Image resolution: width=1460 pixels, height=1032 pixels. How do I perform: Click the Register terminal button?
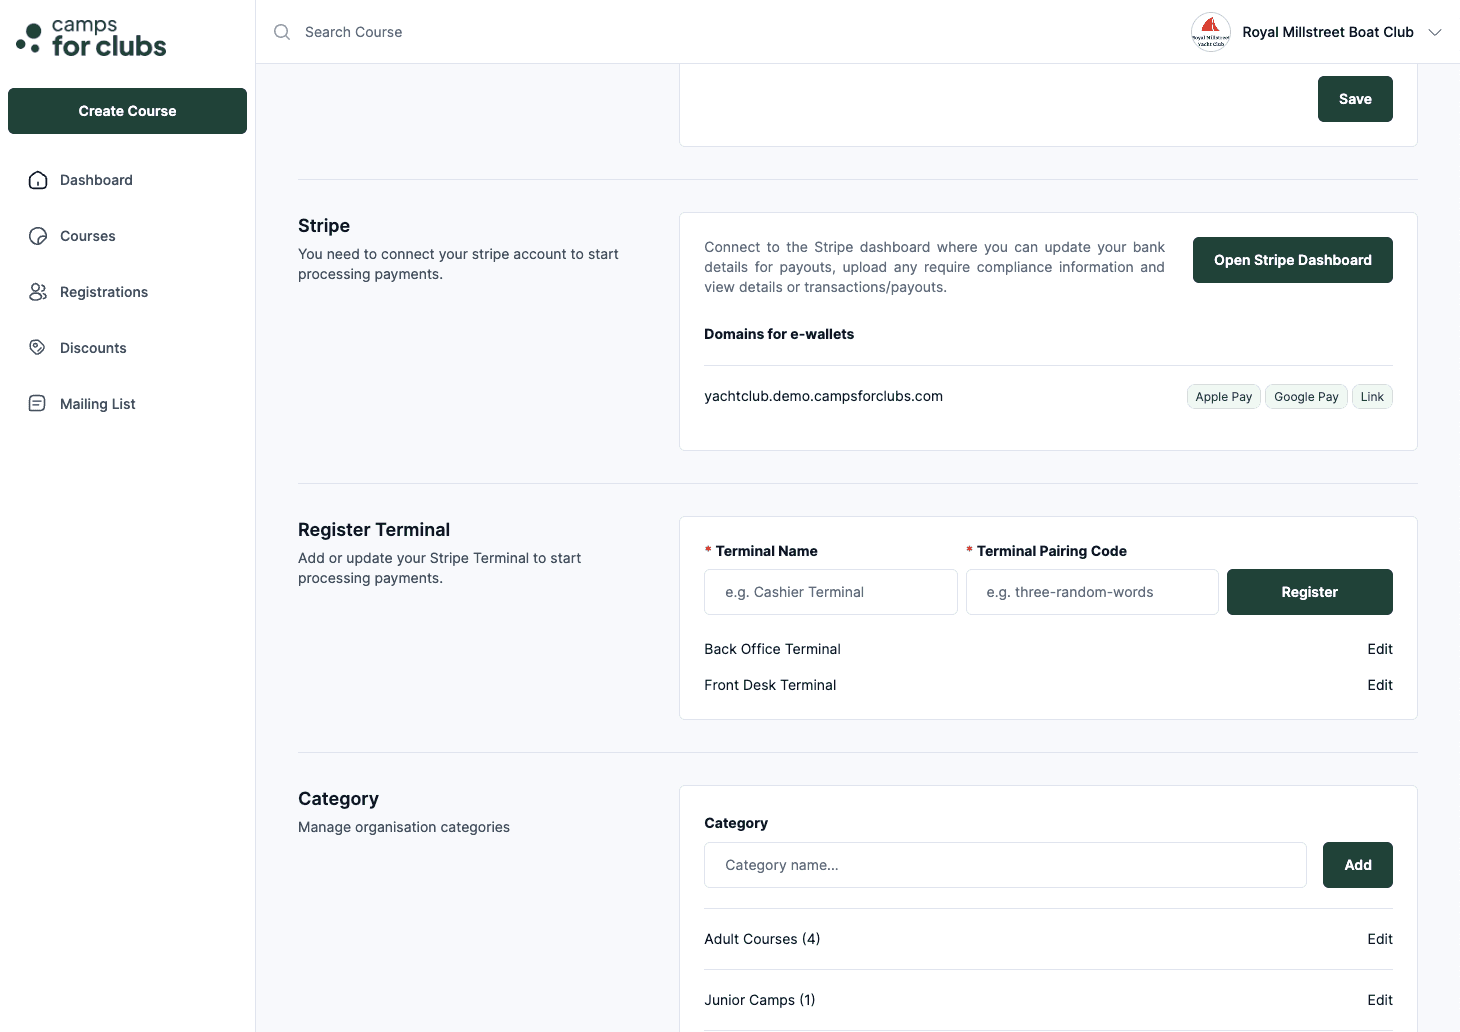click(1310, 592)
